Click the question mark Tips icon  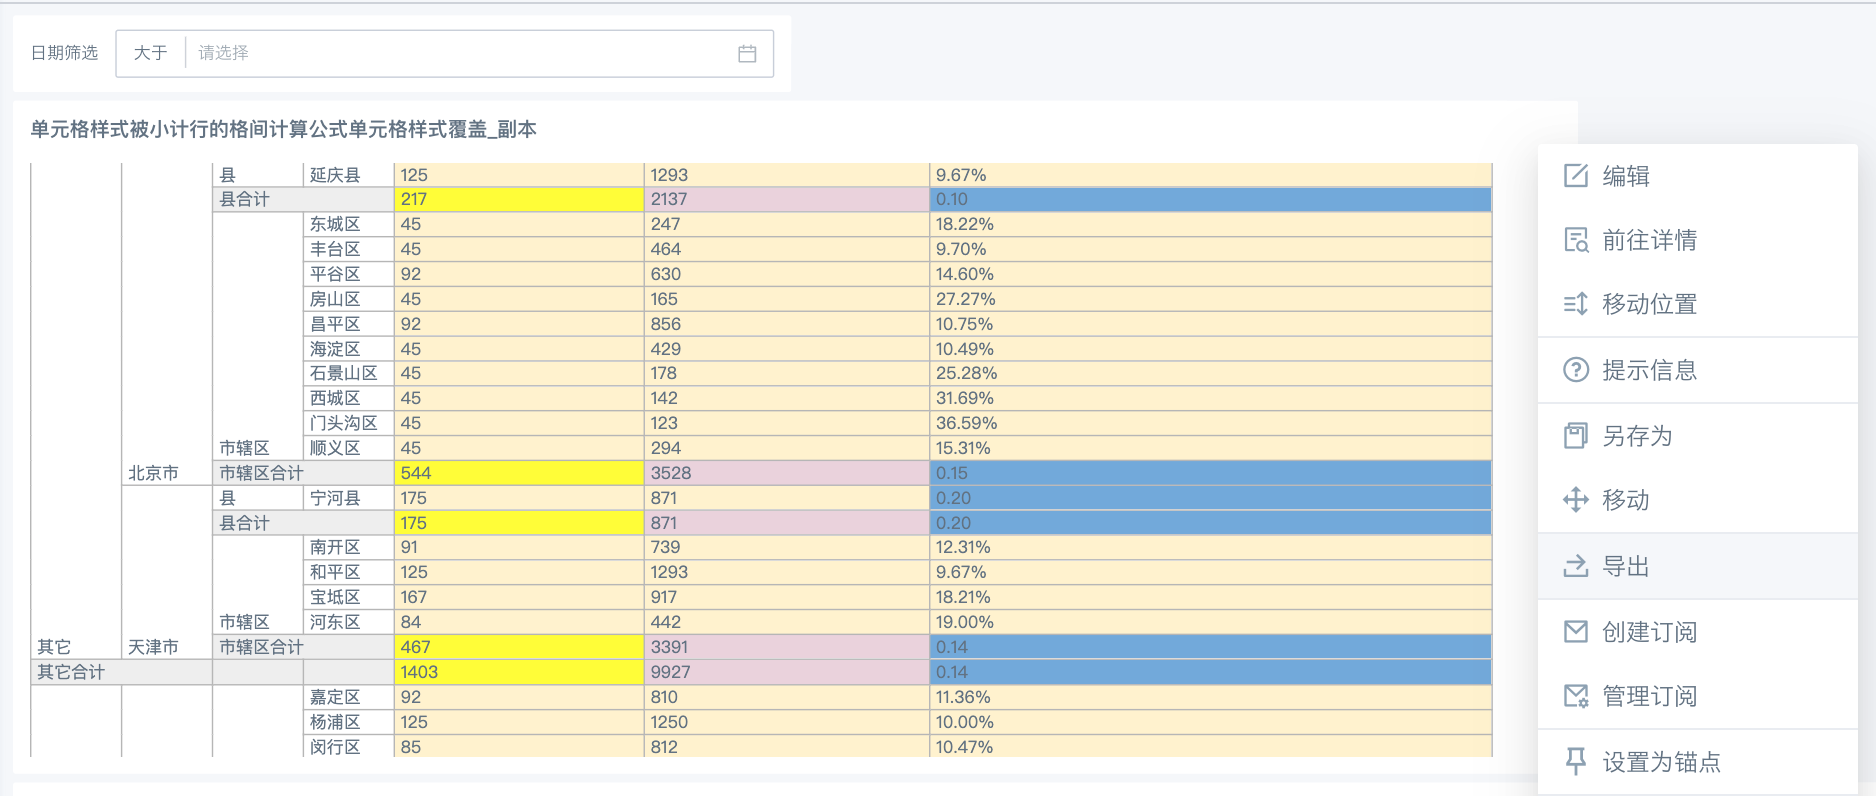pos(1575,370)
